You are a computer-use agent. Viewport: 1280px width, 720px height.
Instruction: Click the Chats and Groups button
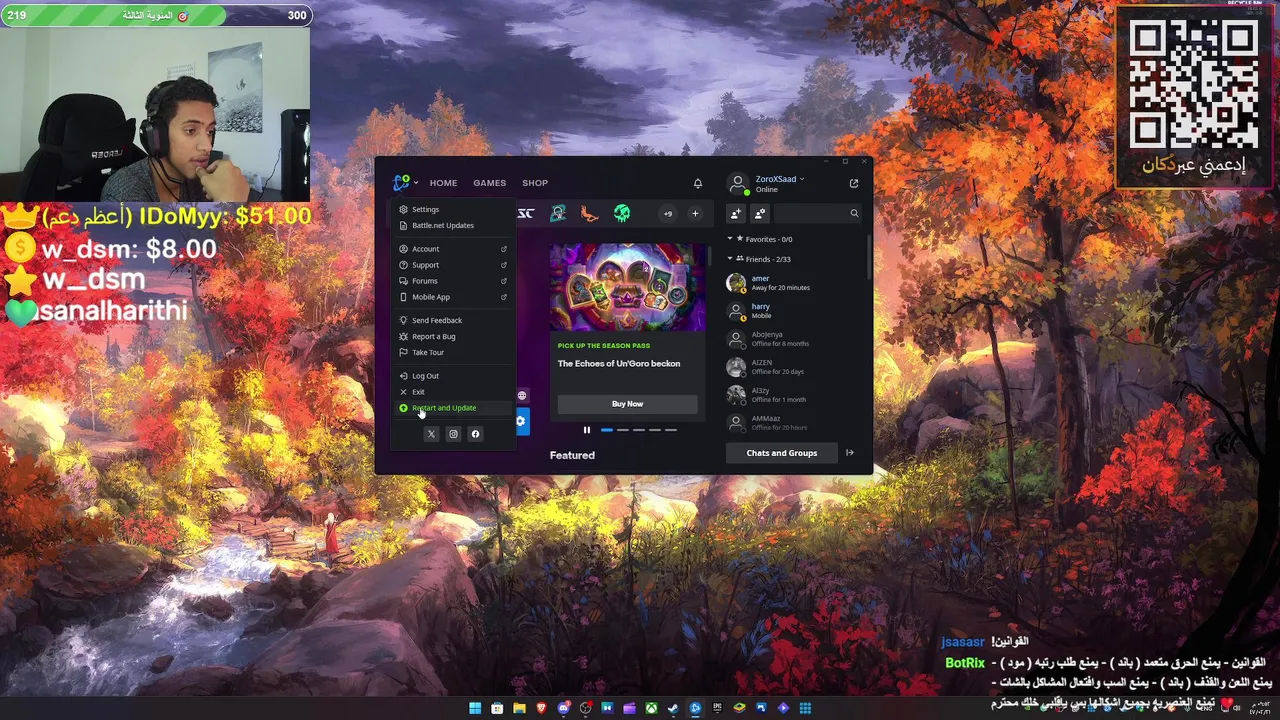(x=782, y=453)
